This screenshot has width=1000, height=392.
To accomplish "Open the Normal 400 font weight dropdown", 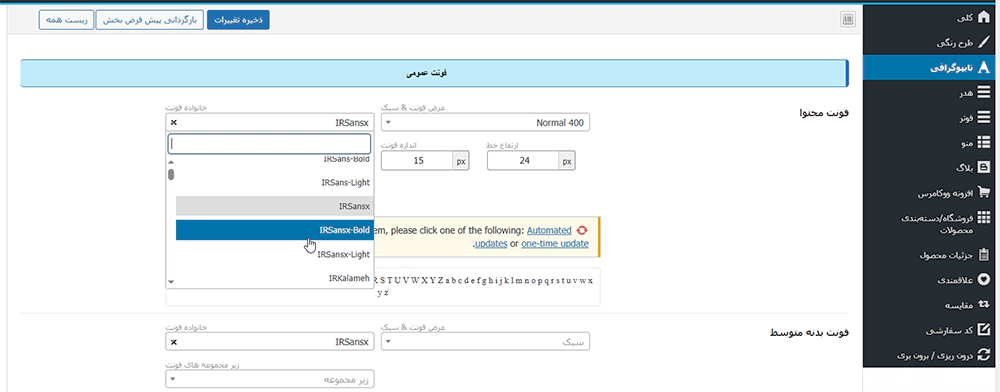I will click(x=485, y=122).
